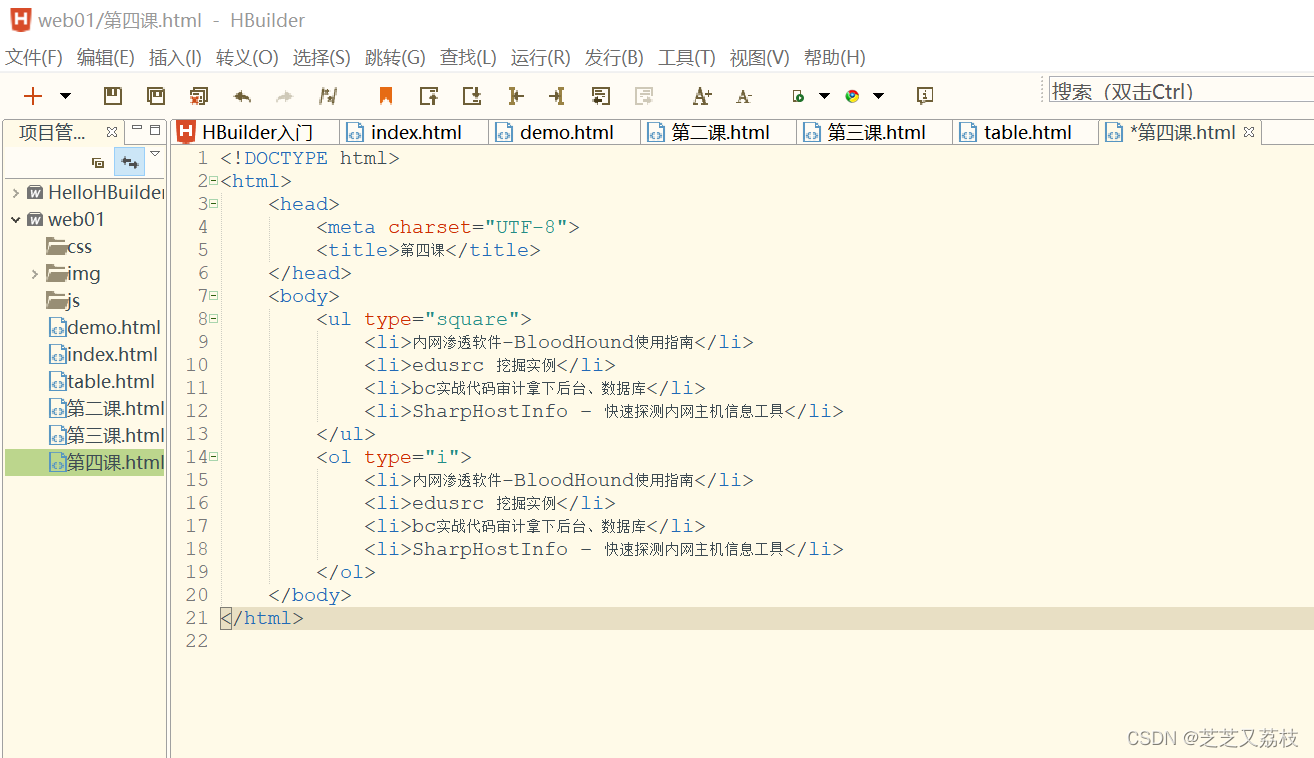
Task: Collapse the web01 project node
Action: pyautogui.click(x=15, y=219)
